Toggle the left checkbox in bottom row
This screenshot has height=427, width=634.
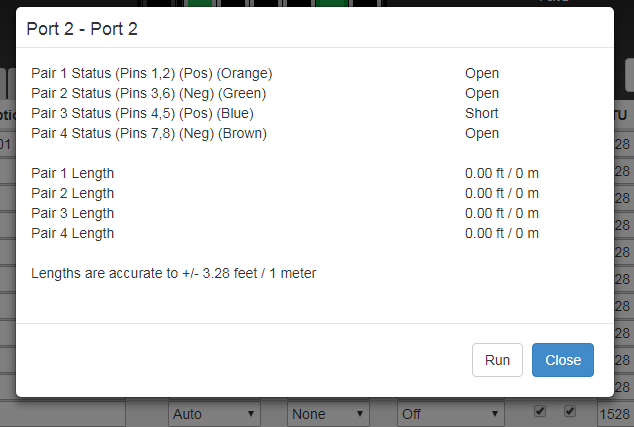point(540,411)
